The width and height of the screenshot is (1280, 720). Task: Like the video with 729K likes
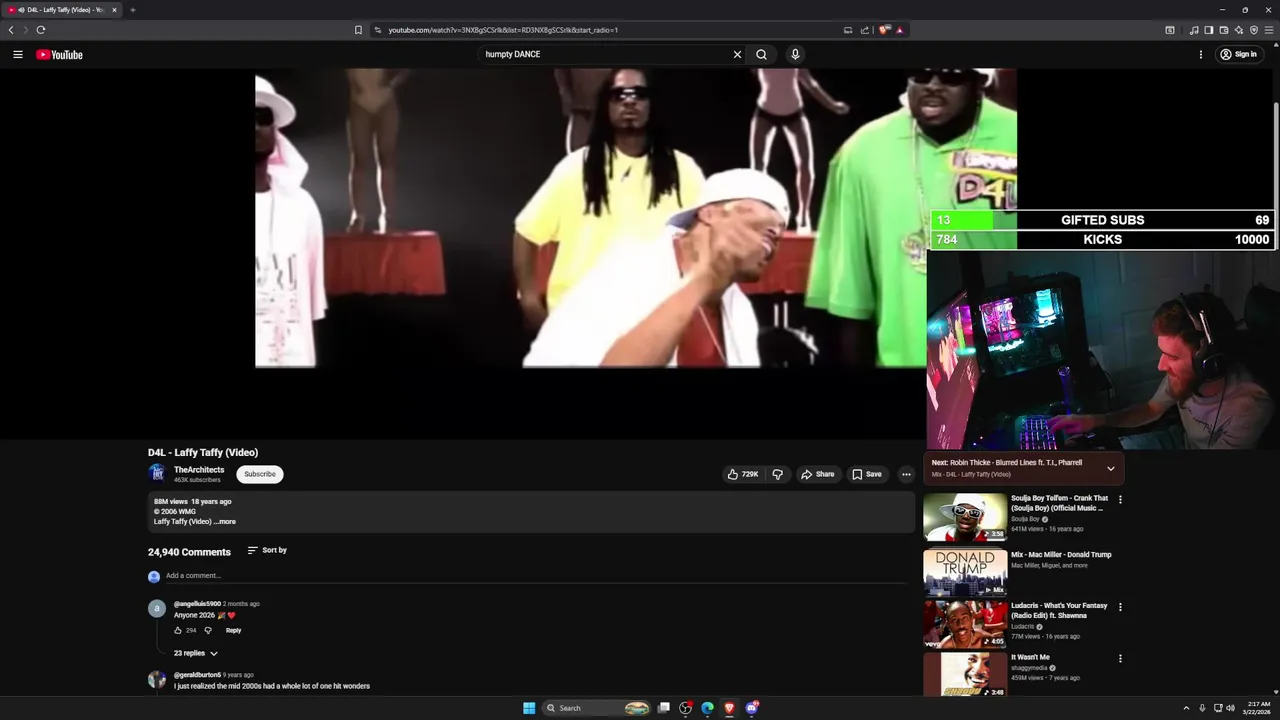click(742, 474)
